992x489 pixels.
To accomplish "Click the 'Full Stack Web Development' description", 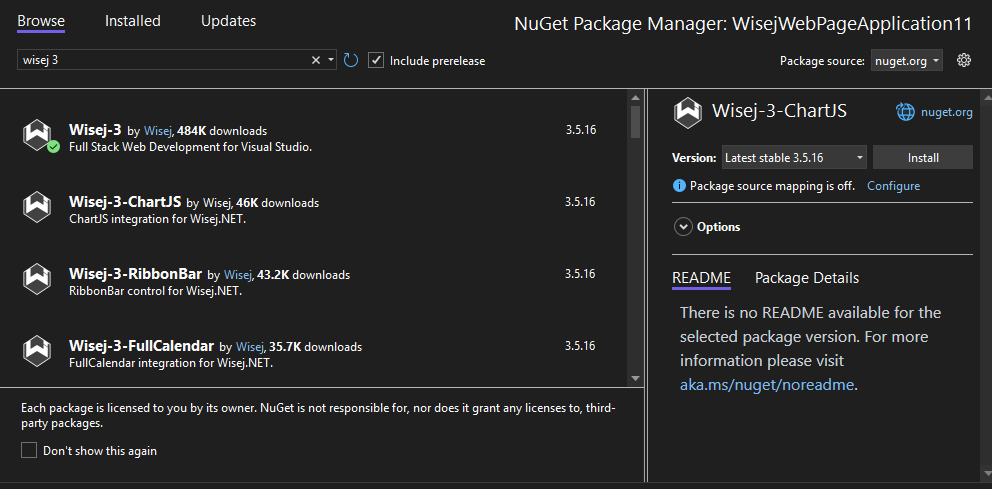I will pyautogui.click(x=190, y=147).
